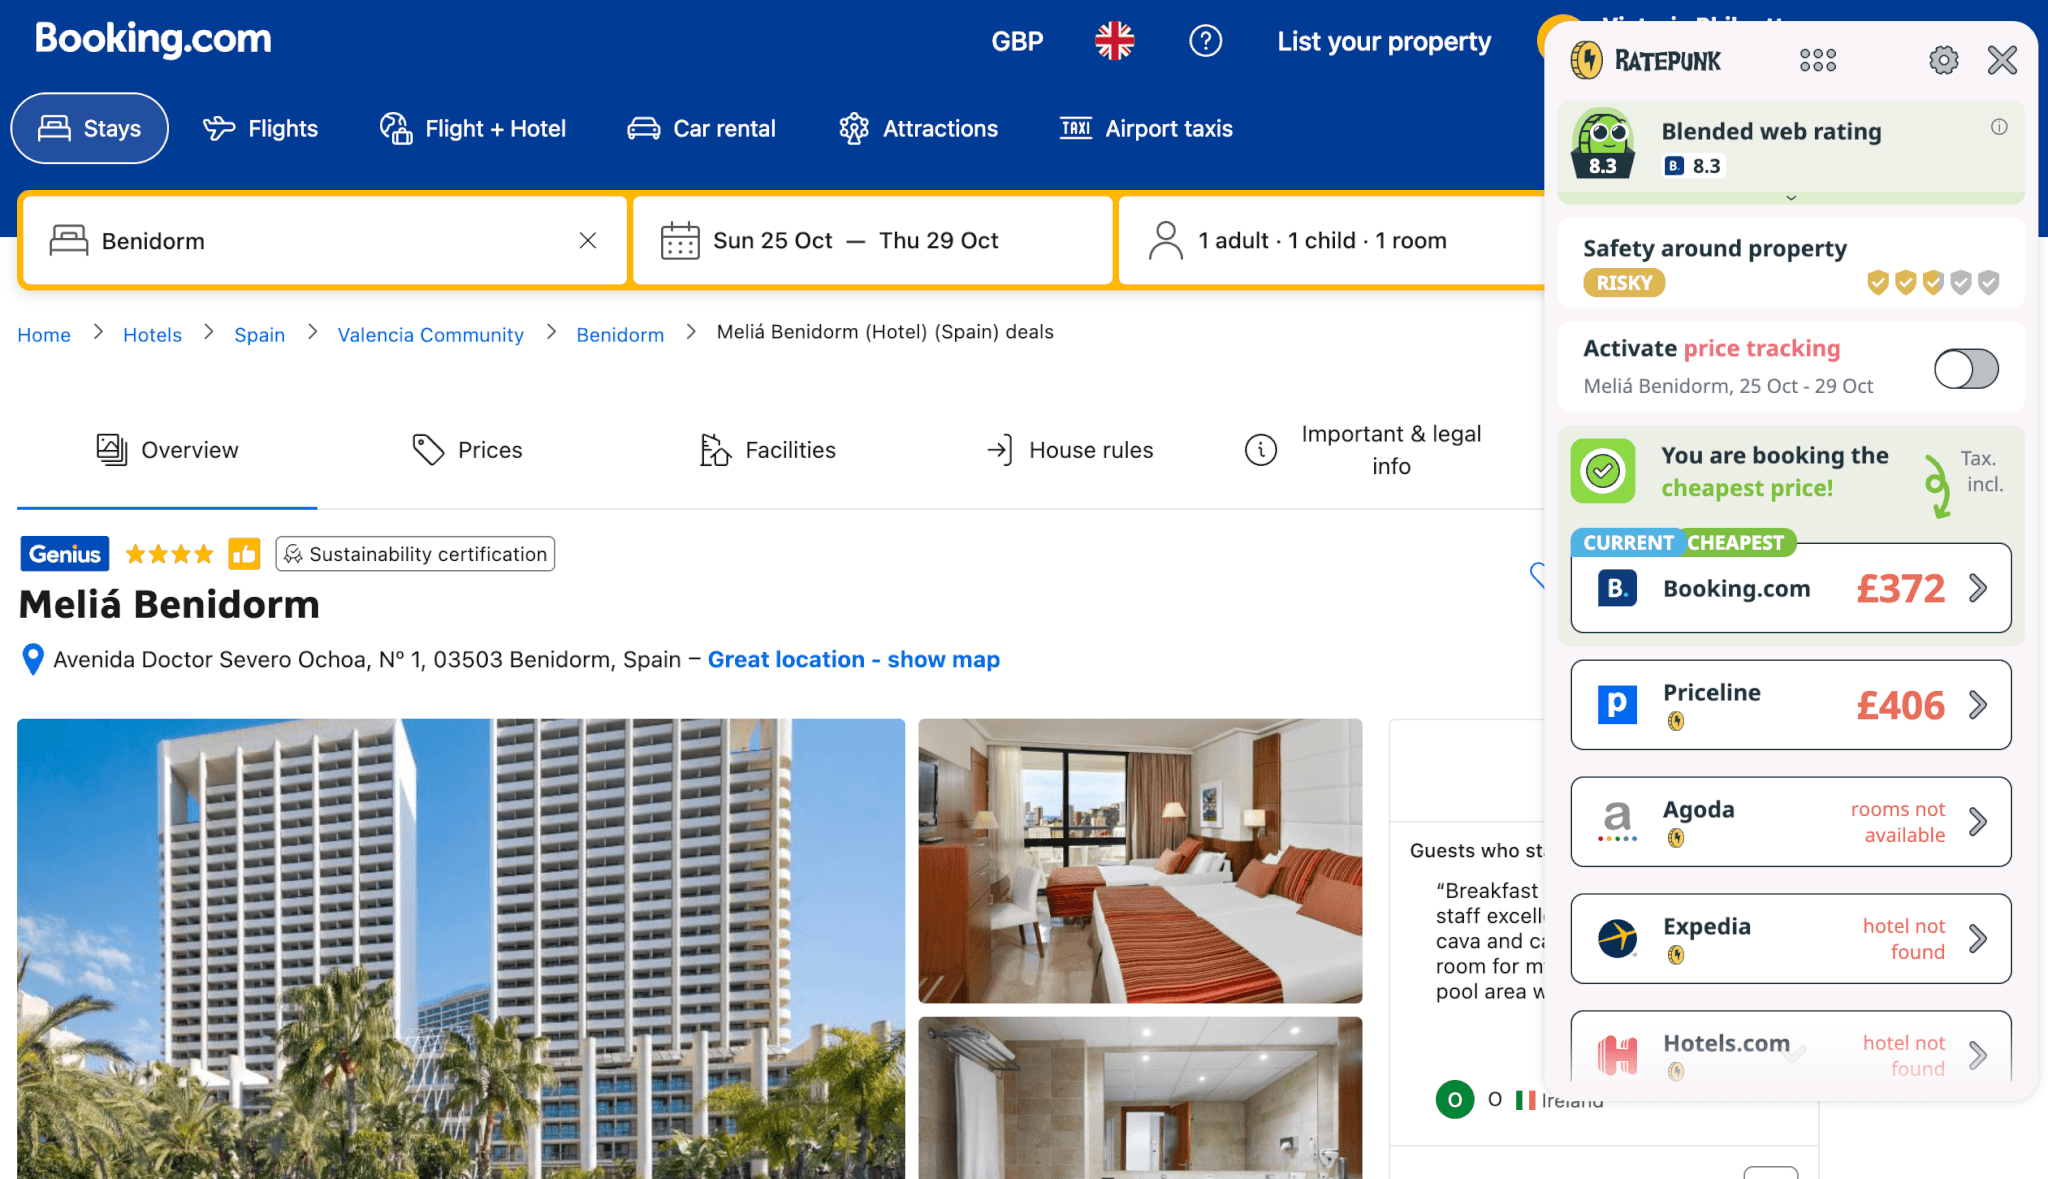Screen dimensions: 2048x1179
Task: Click the RatePunk logo
Action: pyautogui.click(x=1645, y=60)
